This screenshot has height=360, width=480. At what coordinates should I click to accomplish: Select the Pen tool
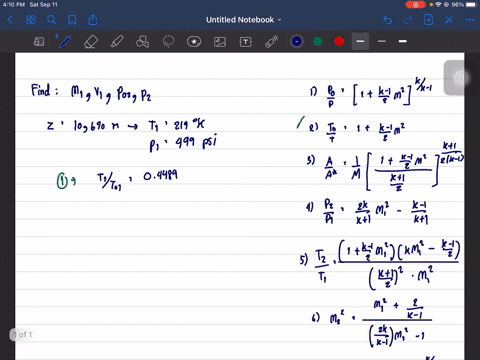(x=65, y=42)
